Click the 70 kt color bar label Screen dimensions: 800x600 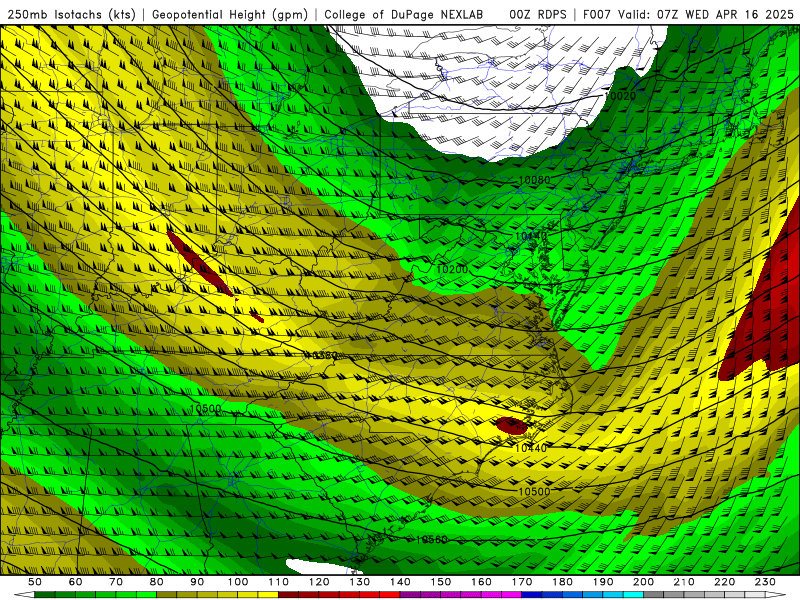(x=116, y=582)
